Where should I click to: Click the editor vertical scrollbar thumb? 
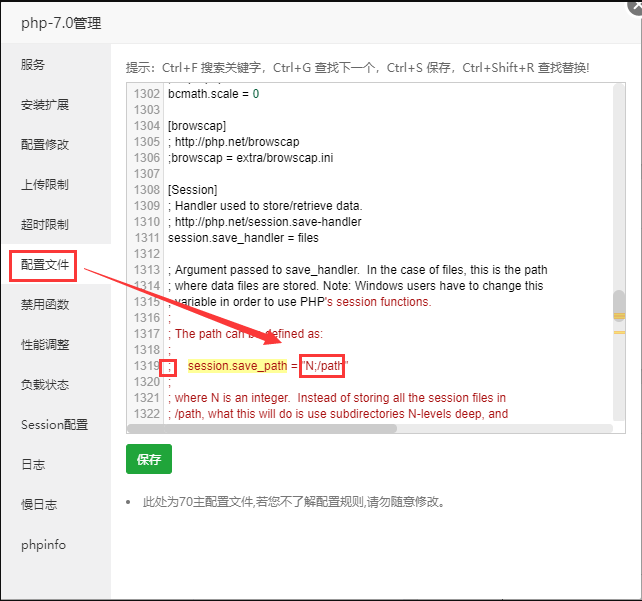[x=619, y=305]
